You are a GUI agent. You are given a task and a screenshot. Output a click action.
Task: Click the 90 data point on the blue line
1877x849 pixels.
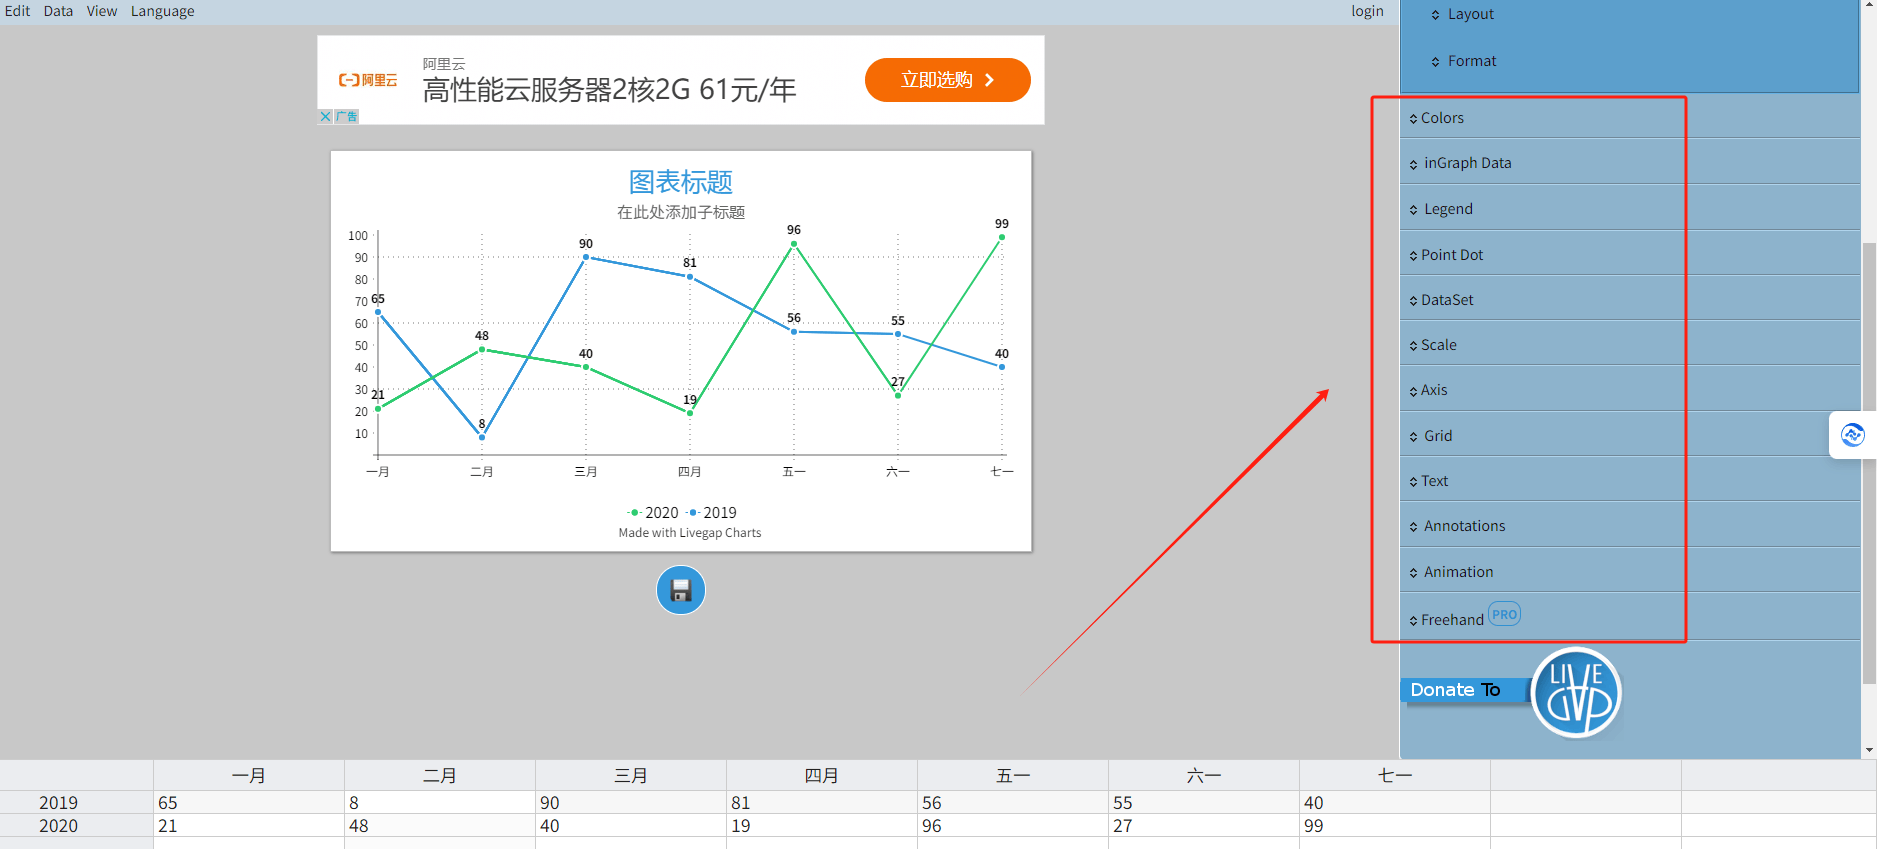click(x=586, y=257)
